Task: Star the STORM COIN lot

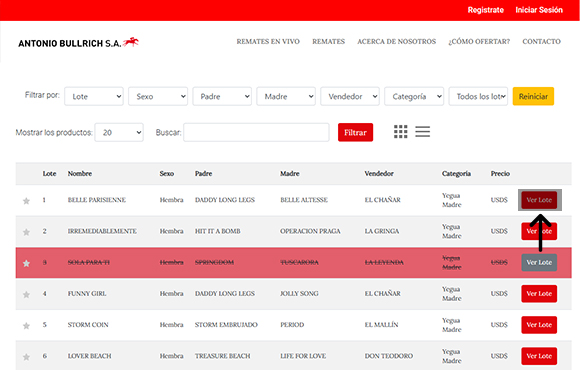Action: click(26, 326)
